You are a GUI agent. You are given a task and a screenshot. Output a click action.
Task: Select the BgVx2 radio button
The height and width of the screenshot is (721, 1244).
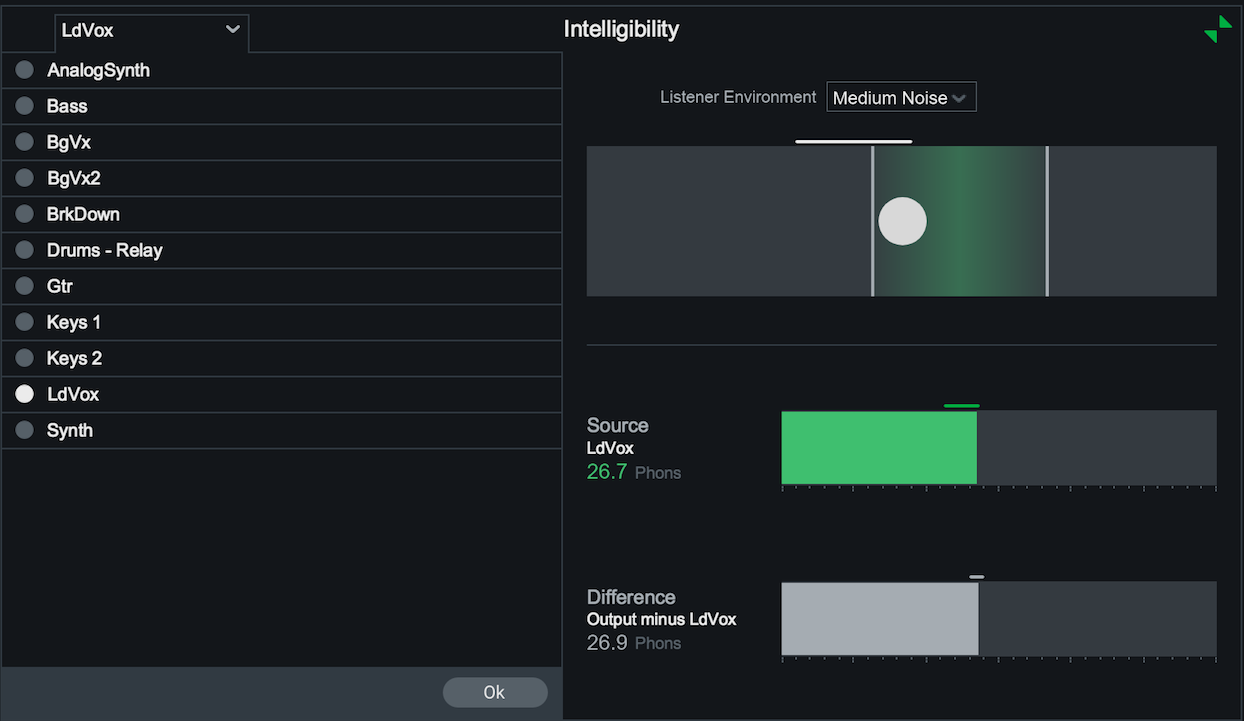(x=25, y=178)
